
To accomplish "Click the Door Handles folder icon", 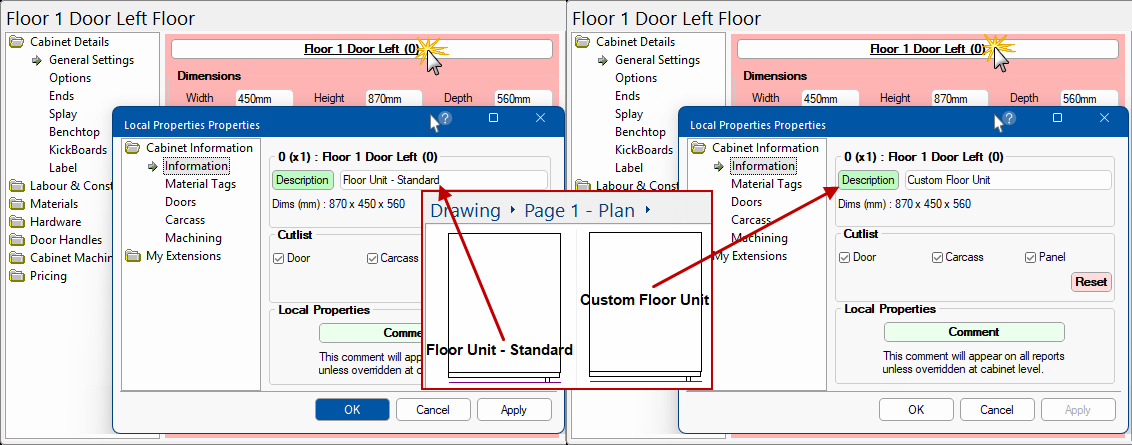I will point(16,240).
